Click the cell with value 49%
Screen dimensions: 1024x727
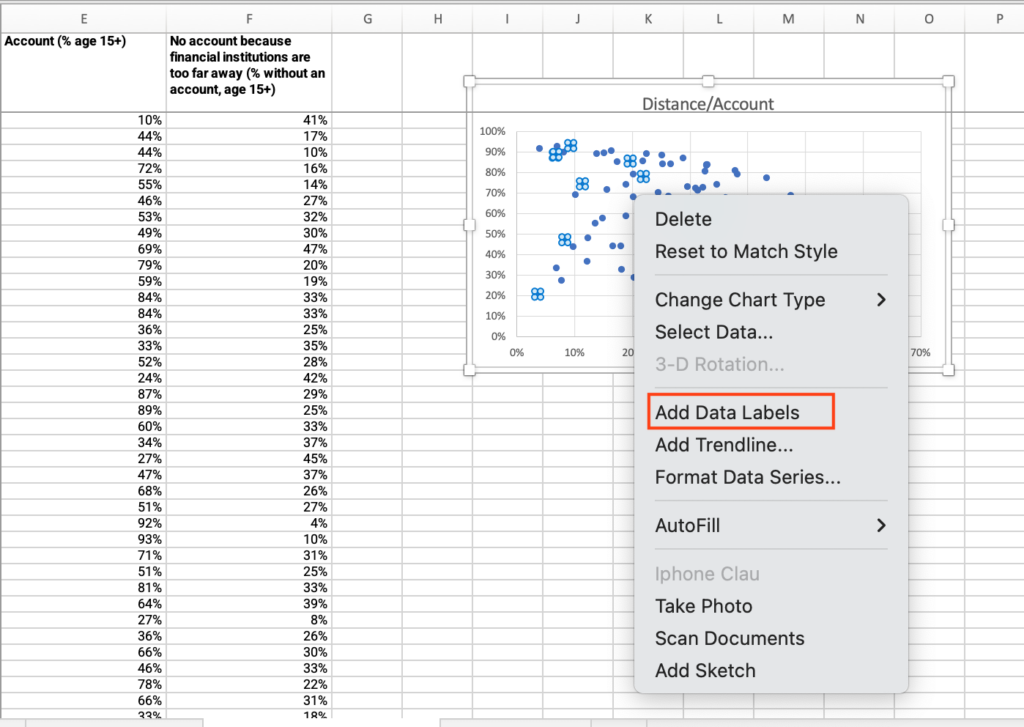84,233
